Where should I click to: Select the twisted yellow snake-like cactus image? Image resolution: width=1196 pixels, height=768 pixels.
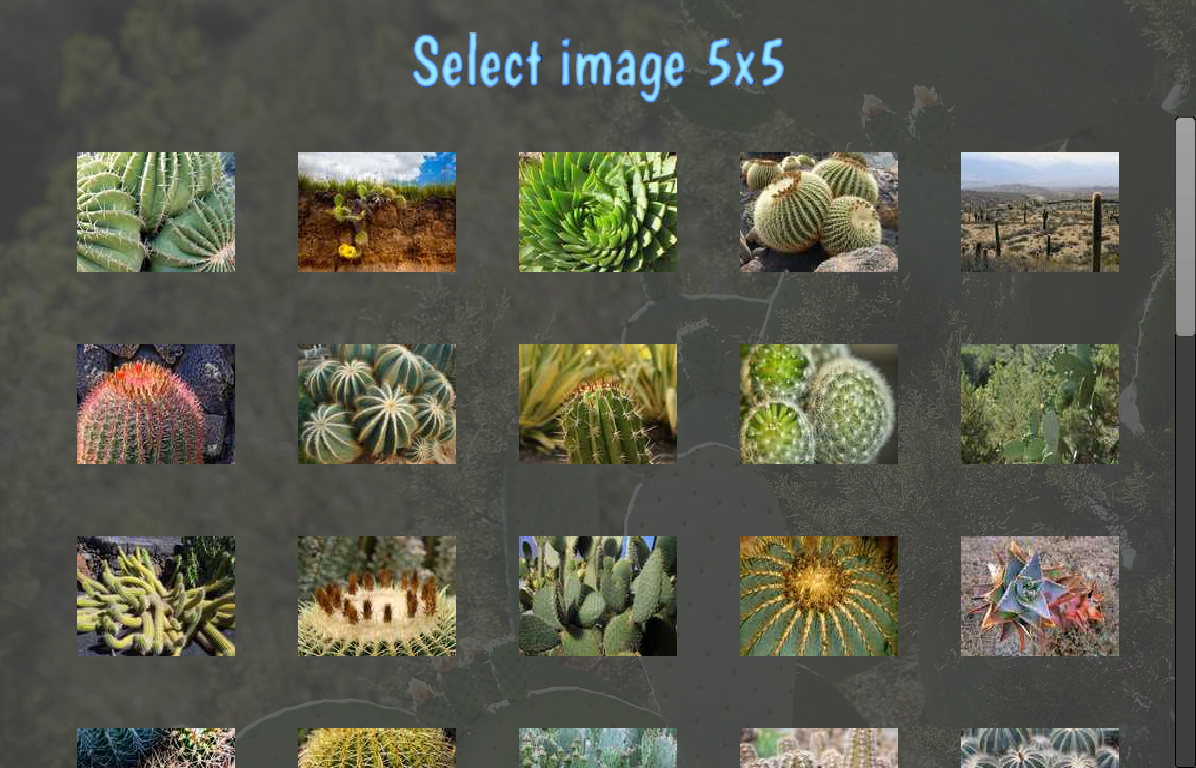pyautogui.click(x=156, y=596)
